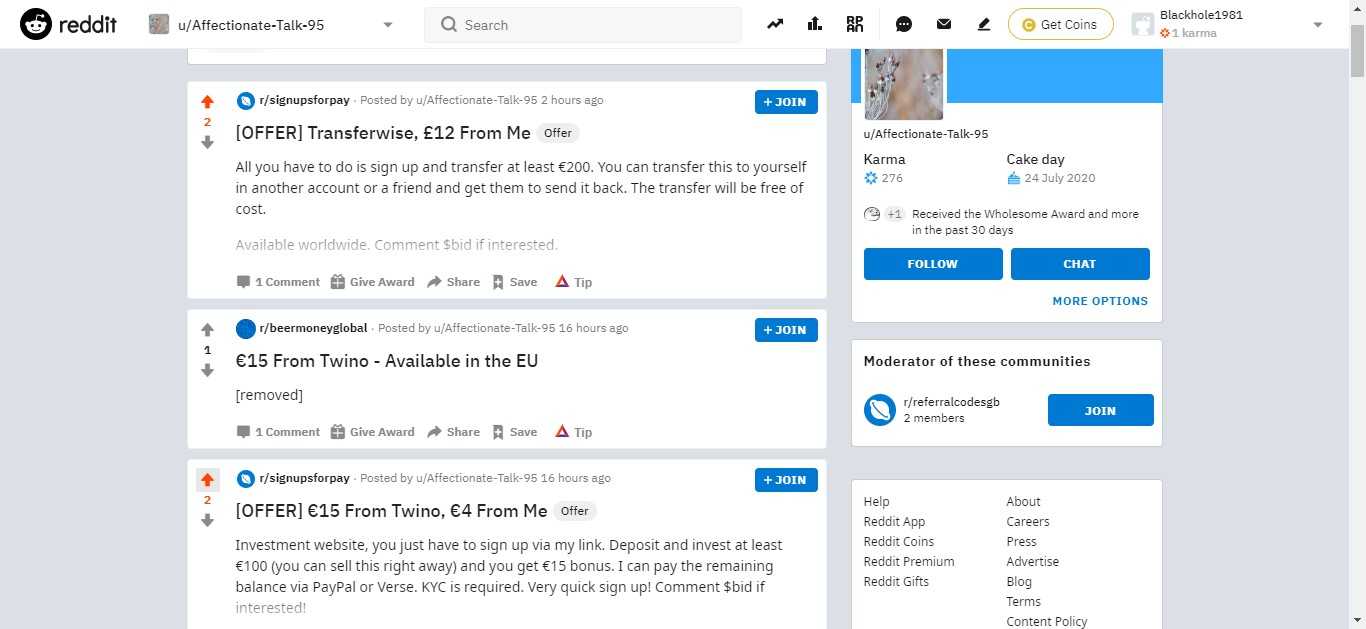Downvote the Twino €4 From Me post

(x=208, y=520)
